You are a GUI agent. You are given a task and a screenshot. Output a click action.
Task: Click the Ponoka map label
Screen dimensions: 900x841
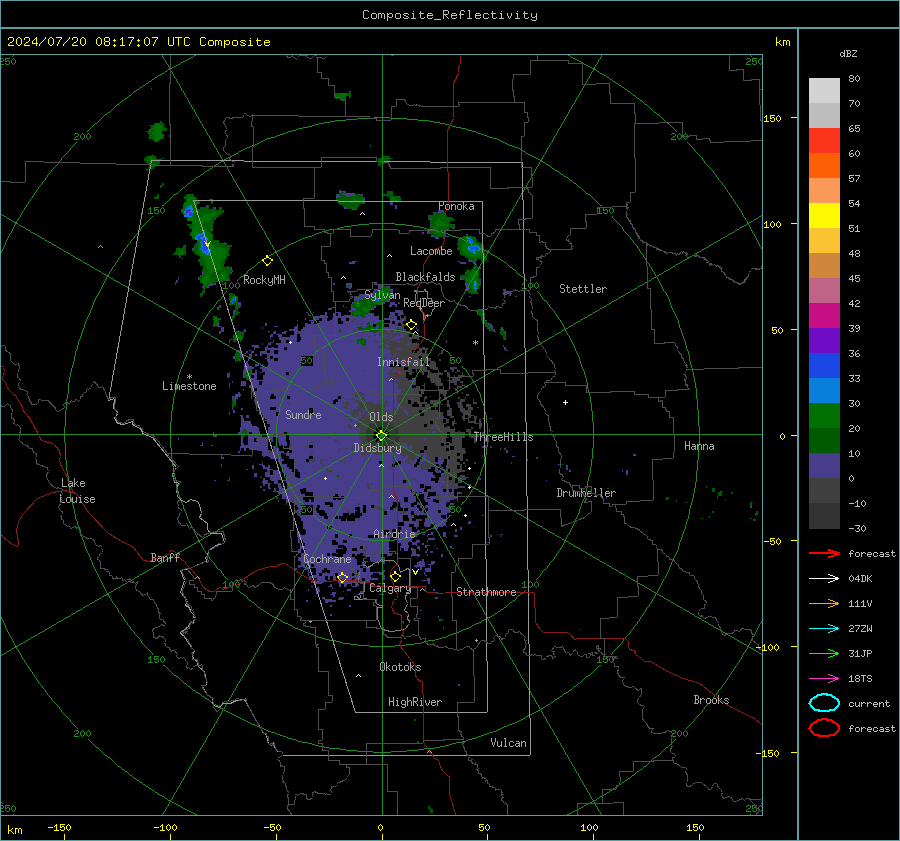[x=456, y=206]
